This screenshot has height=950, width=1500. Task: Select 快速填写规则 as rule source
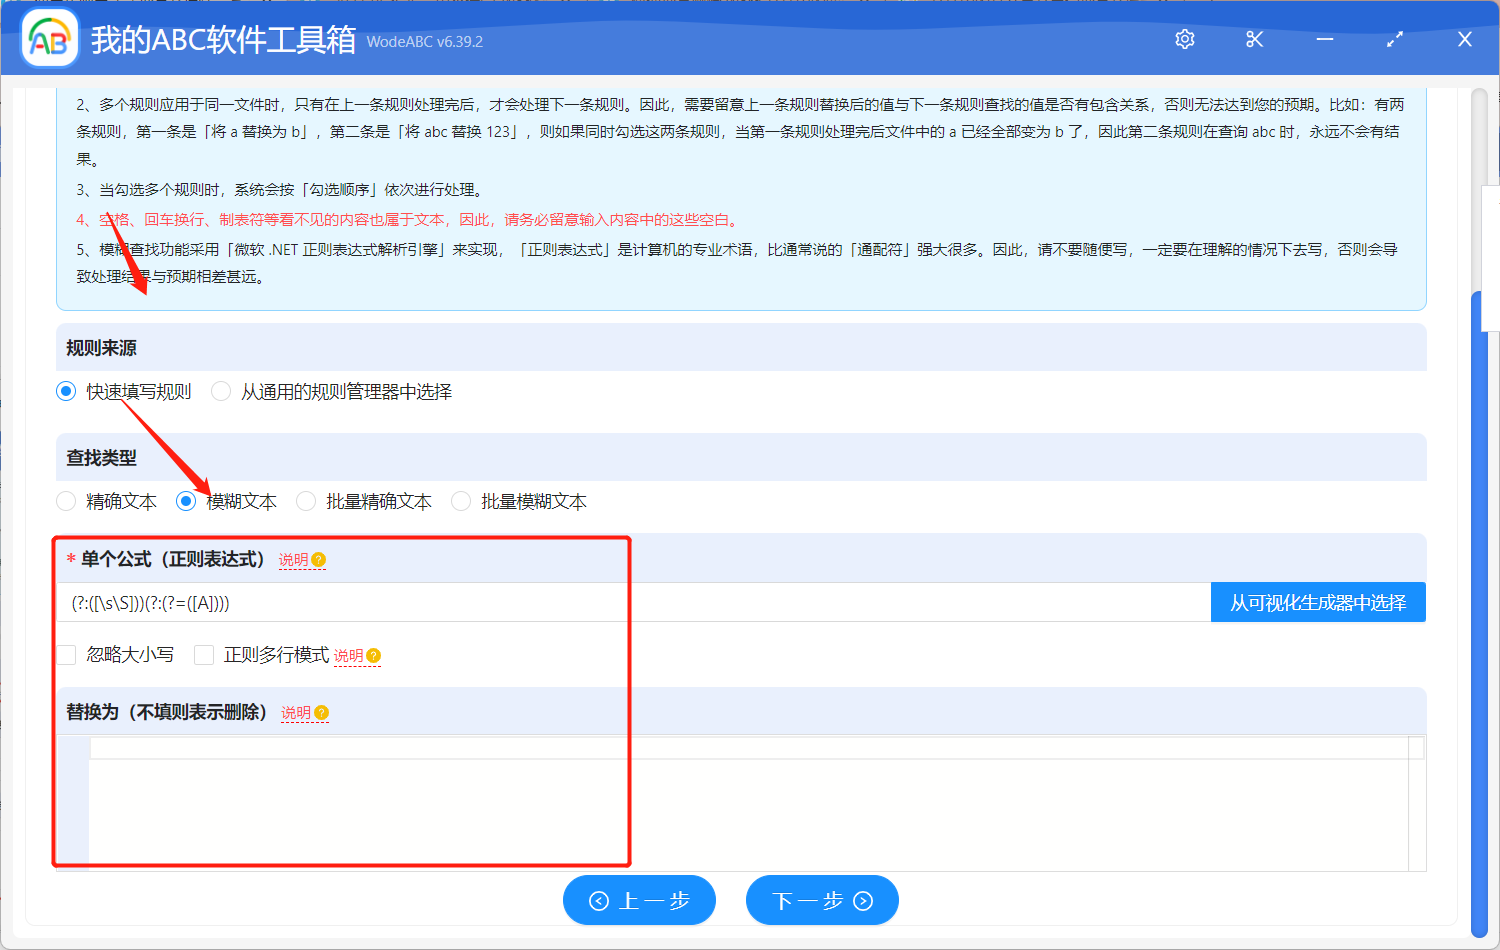[x=65, y=391]
